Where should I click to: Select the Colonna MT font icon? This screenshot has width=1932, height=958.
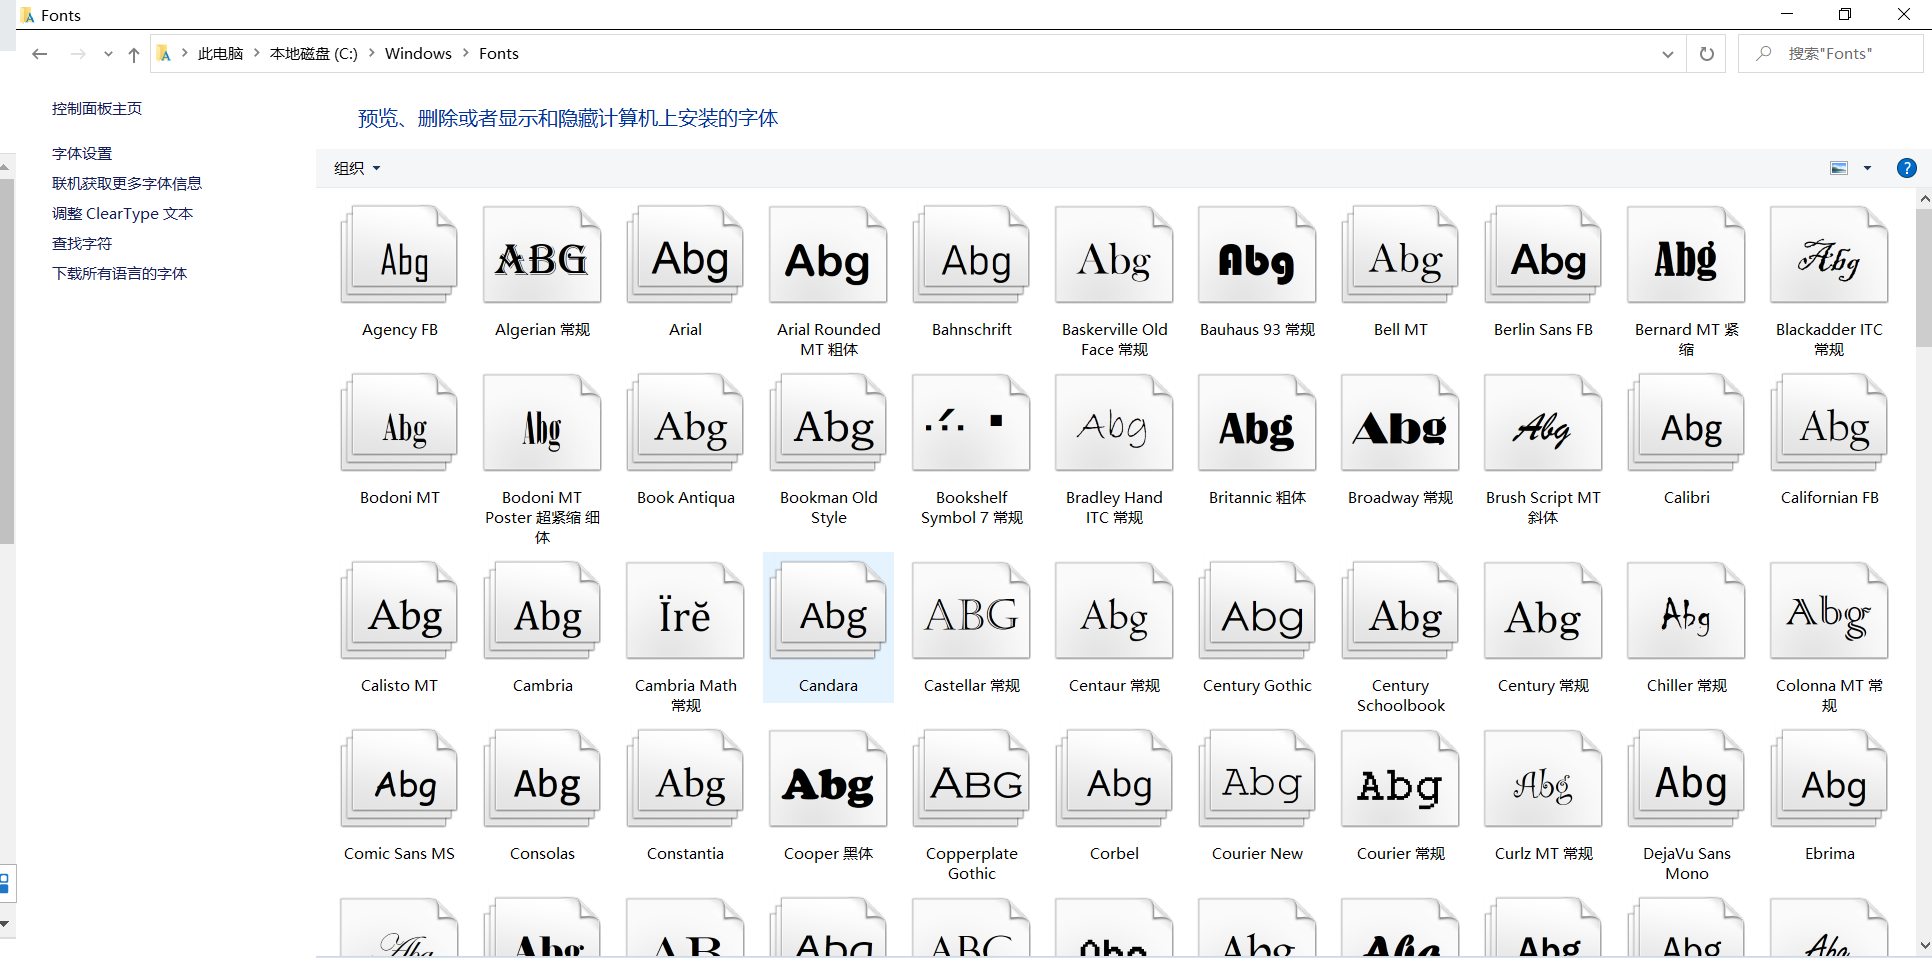(1830, 611)
